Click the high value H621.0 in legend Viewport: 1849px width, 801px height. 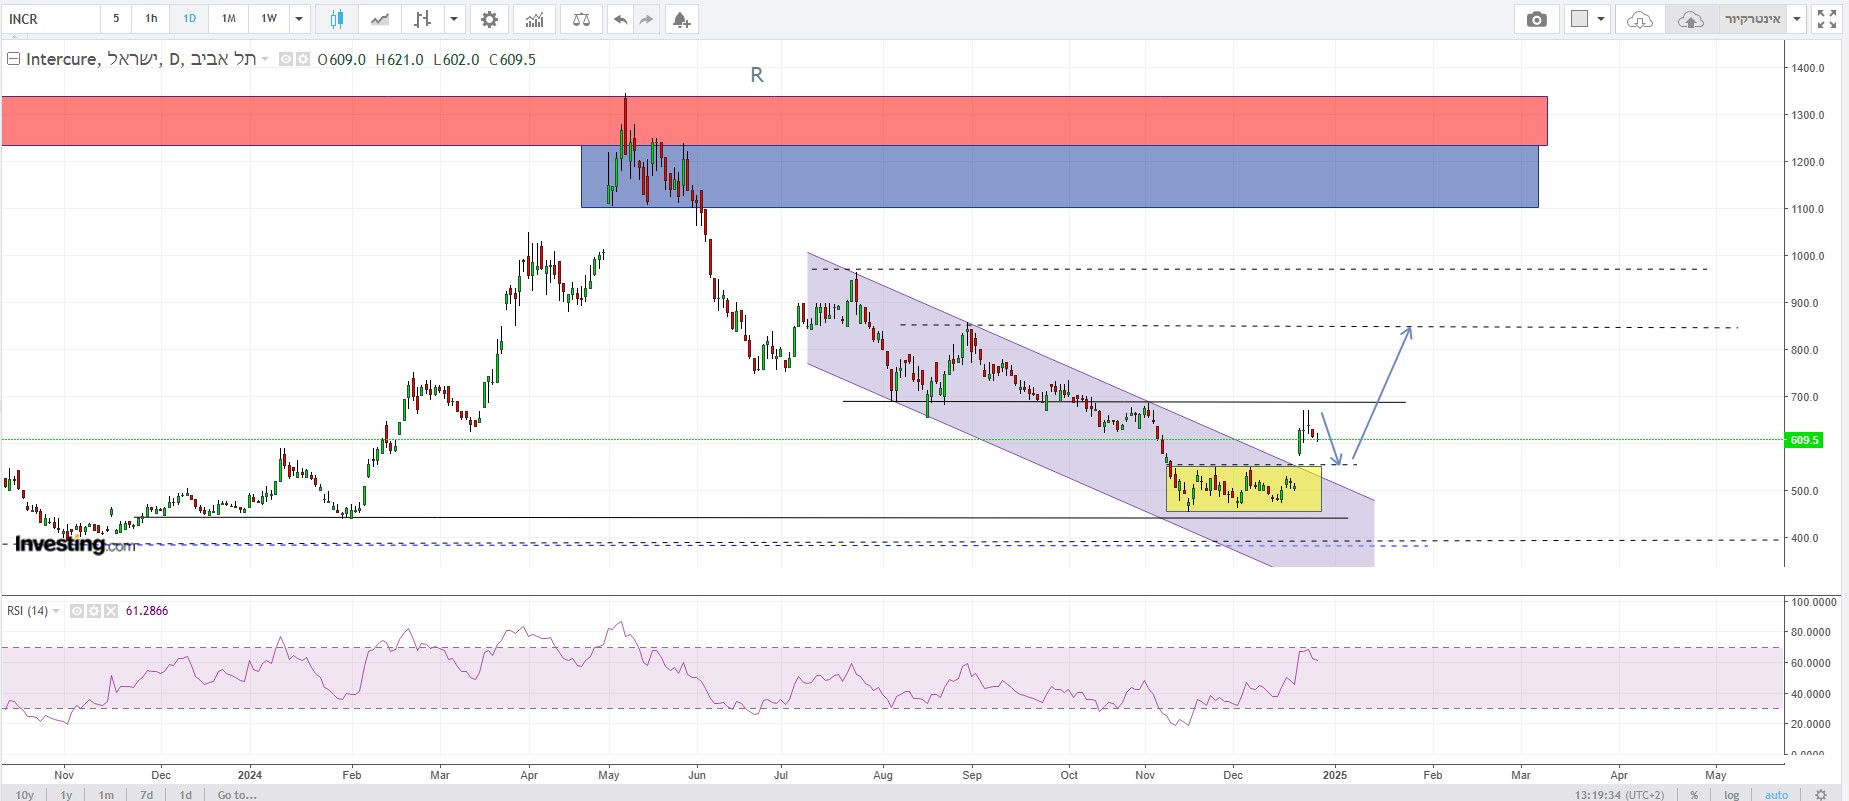point(400,60)
